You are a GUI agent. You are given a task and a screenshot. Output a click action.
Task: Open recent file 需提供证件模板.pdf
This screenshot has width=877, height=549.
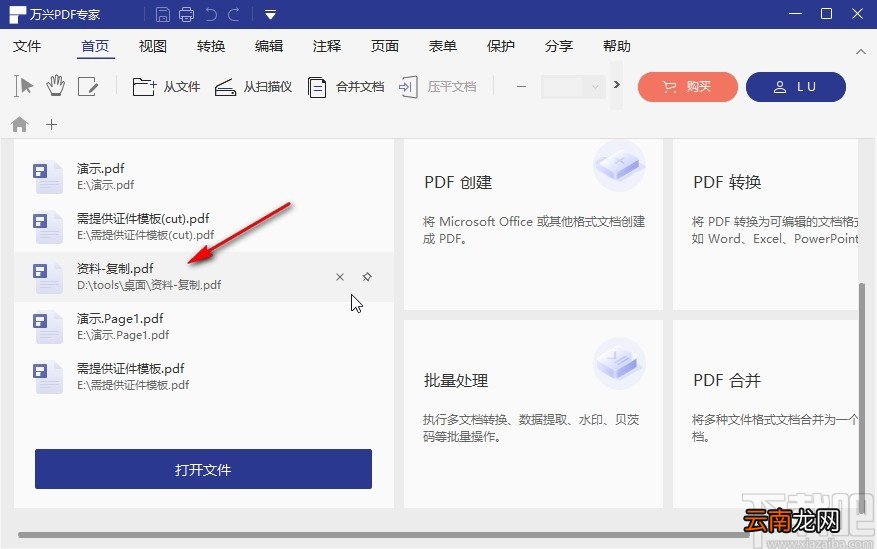click(204, 376)
